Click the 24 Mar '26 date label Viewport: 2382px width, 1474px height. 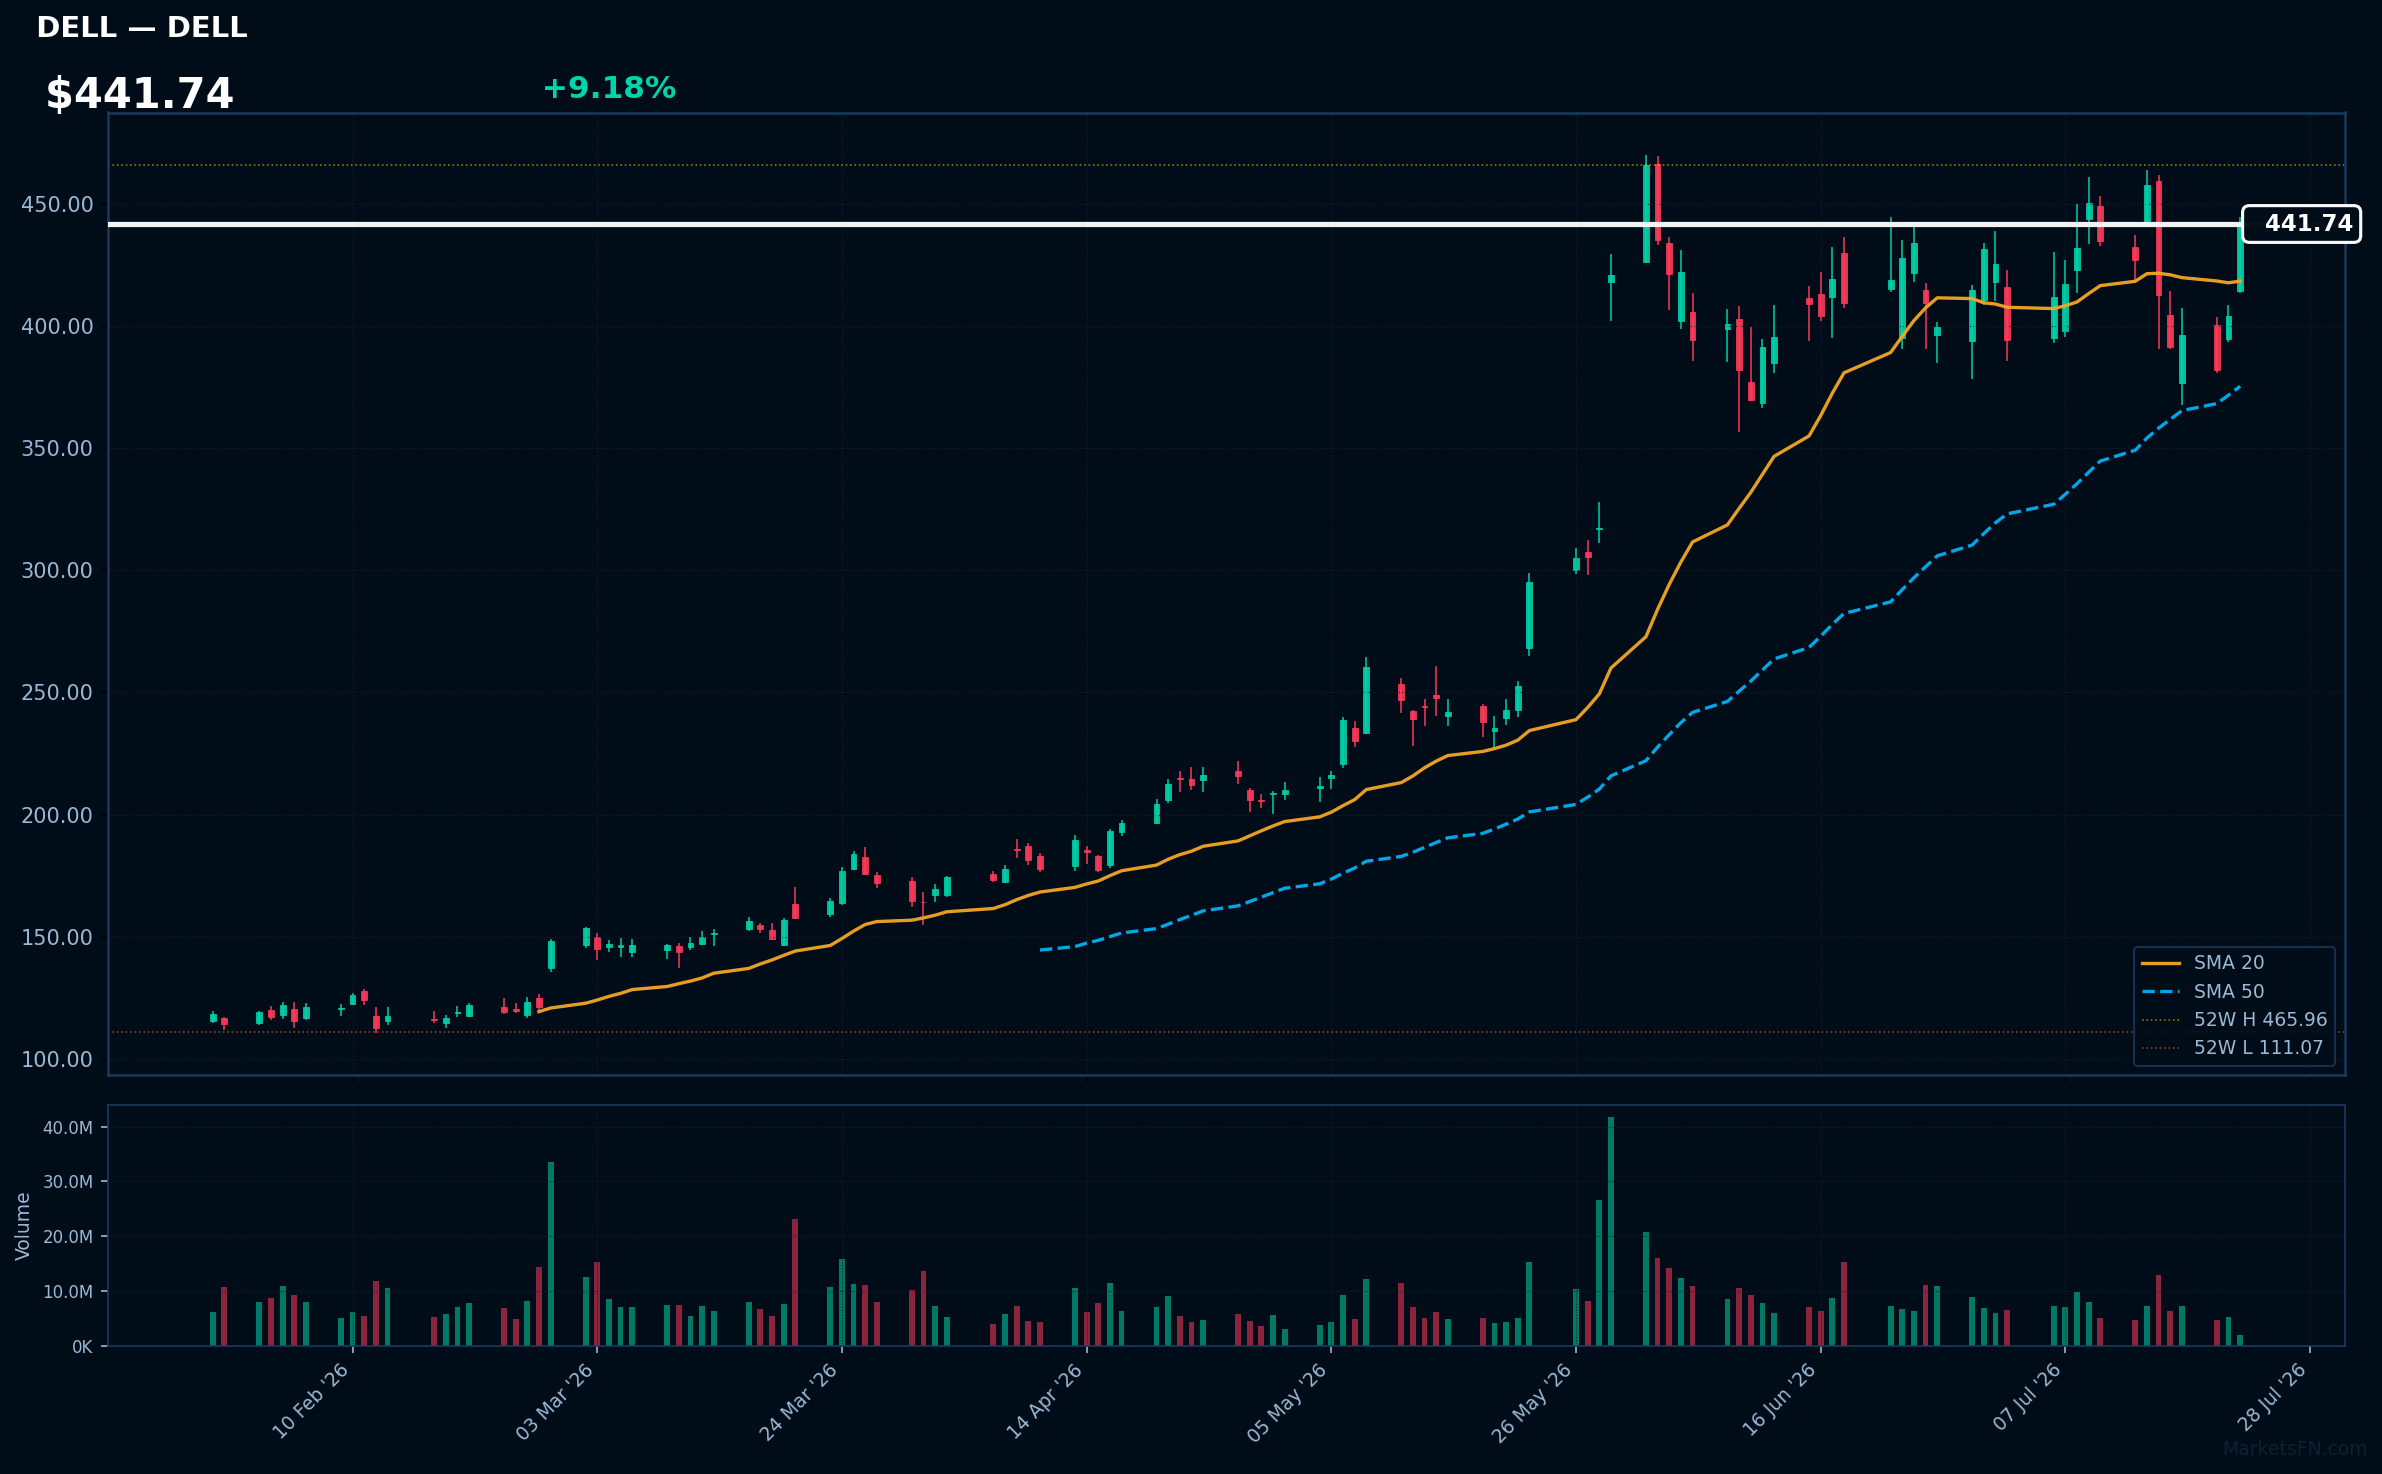[799, 1401]
